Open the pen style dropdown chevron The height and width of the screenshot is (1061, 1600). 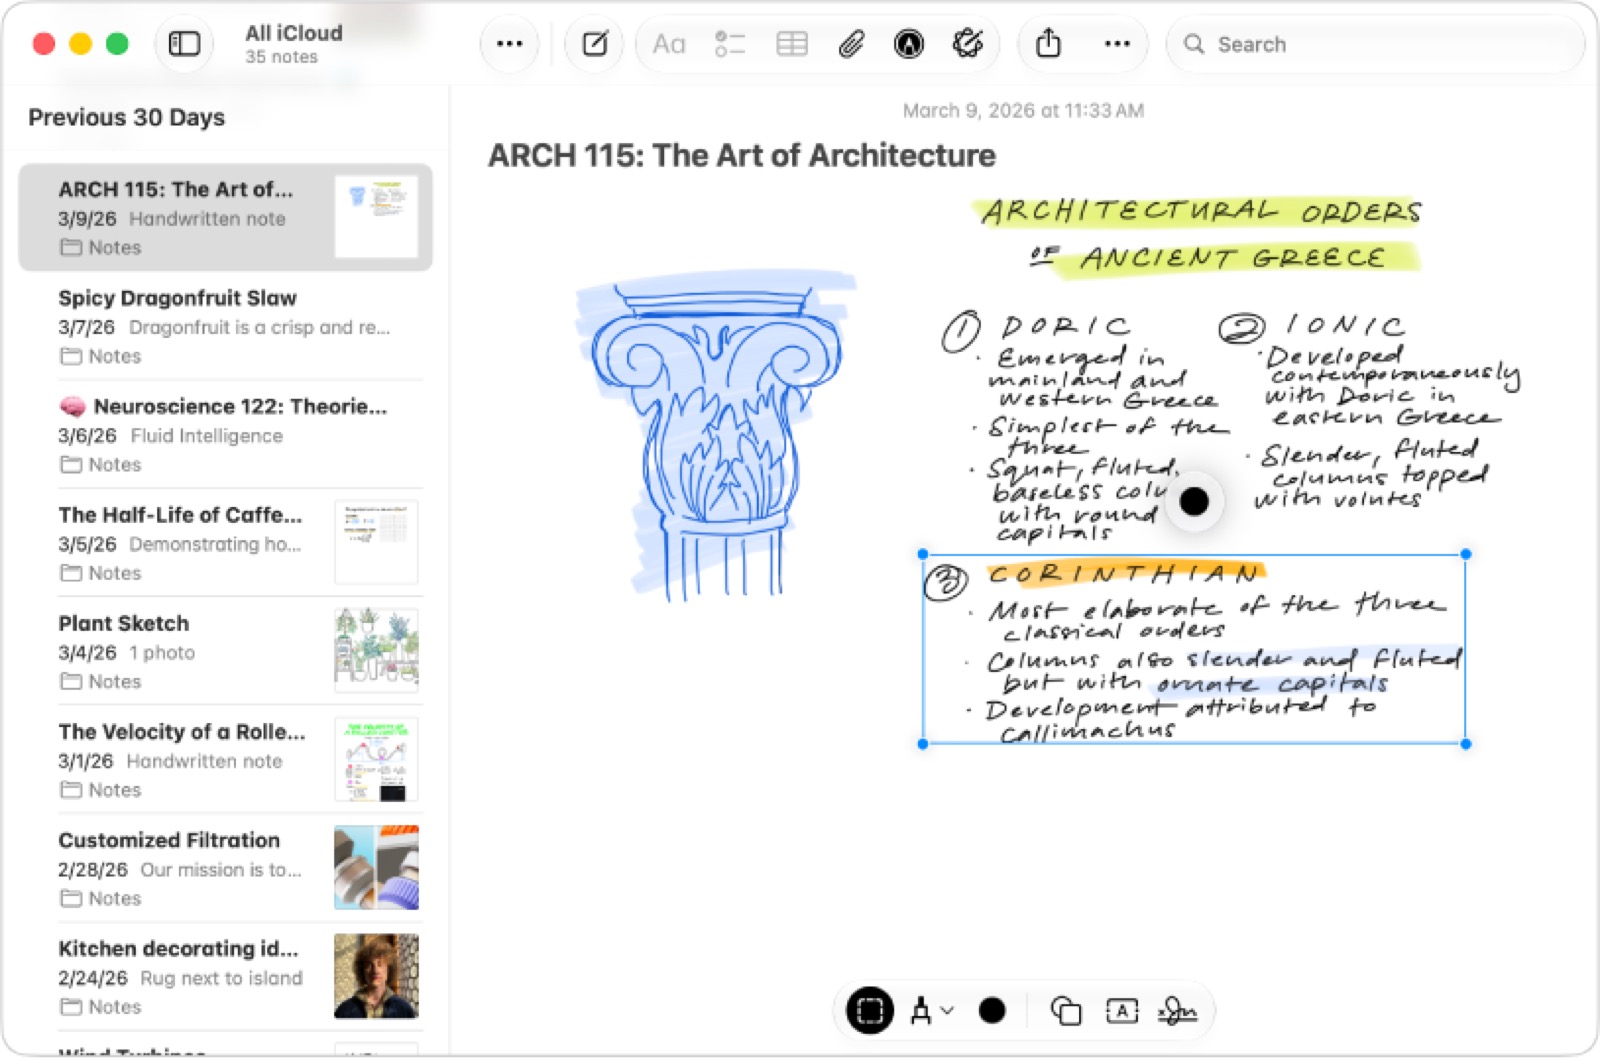point(947,1011)
